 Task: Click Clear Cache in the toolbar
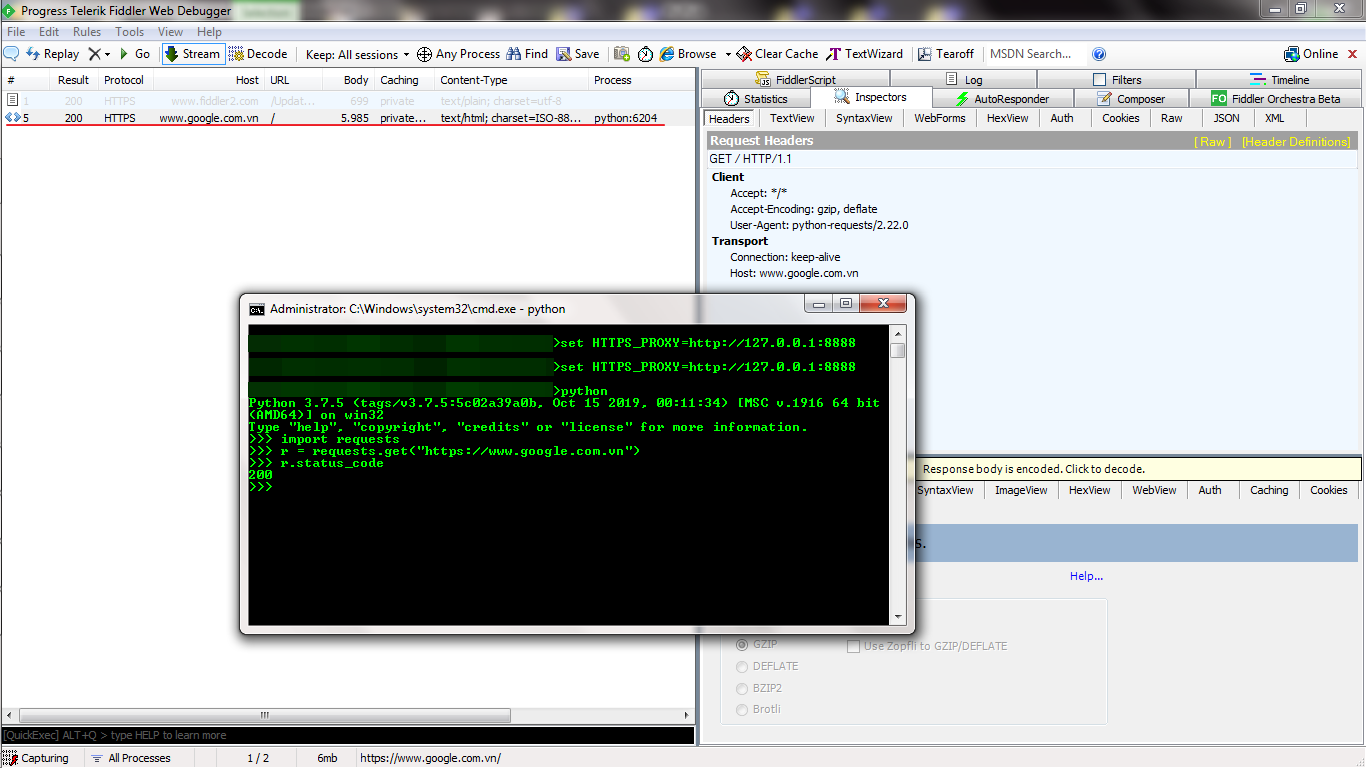[777, 54]
